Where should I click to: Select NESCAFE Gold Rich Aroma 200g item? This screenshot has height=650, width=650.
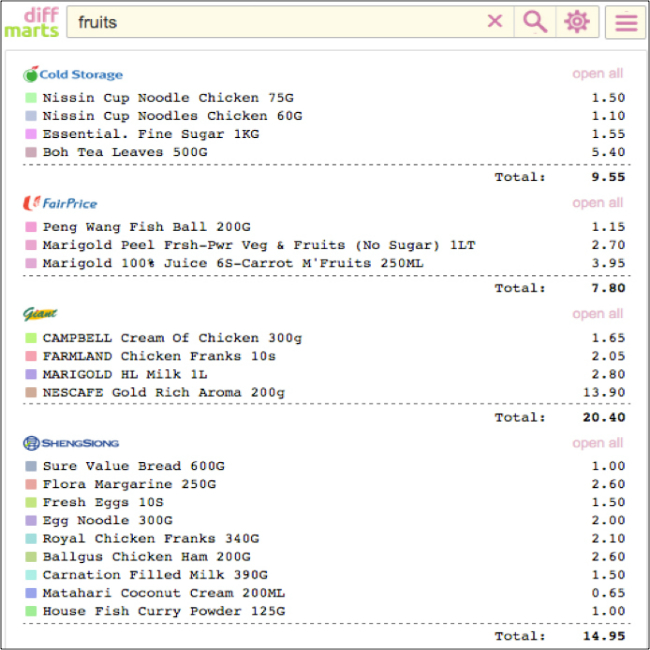(x=163, y=392)
